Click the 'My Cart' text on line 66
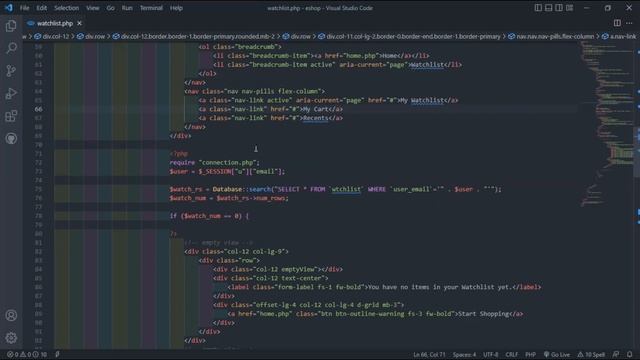Image resolution: width=640 pixels, height=360 pixels. 316,109
